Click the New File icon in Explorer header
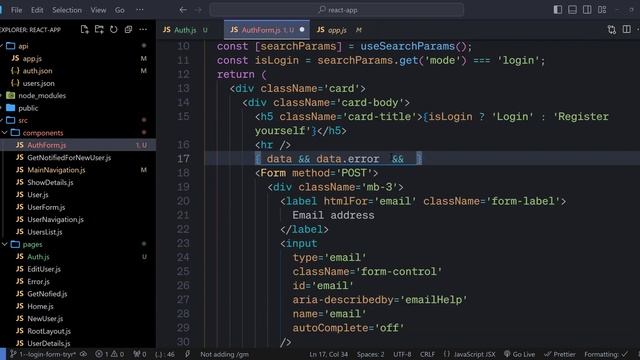640x360 pixels. click(84, 29)
